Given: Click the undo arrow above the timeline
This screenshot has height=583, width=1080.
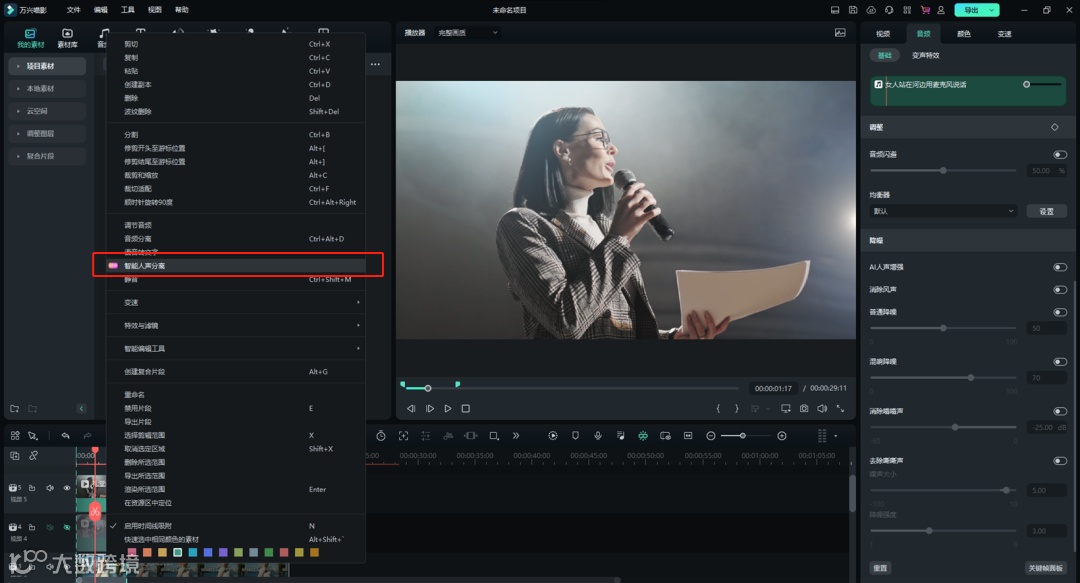Looking at the screenshot, I should pos(65,436).
